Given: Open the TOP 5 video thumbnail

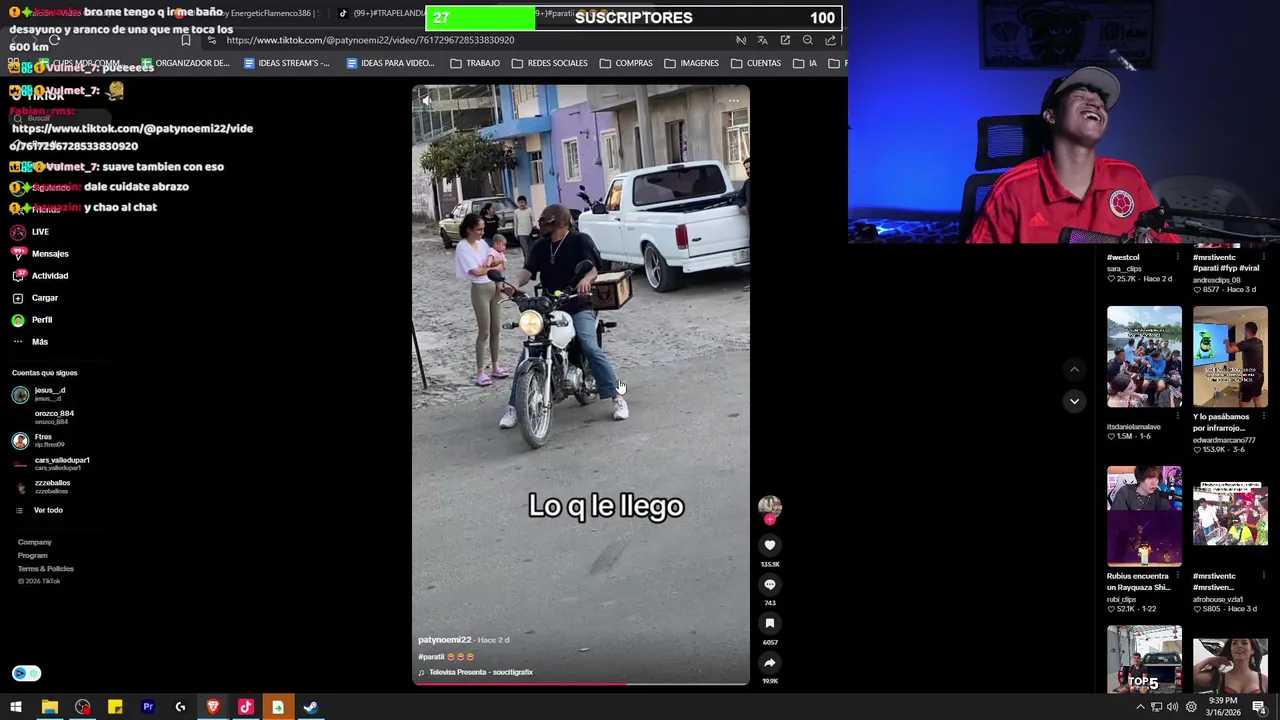Looking at the screenshot, I should pyautogui.click(x=1144, y=659).
